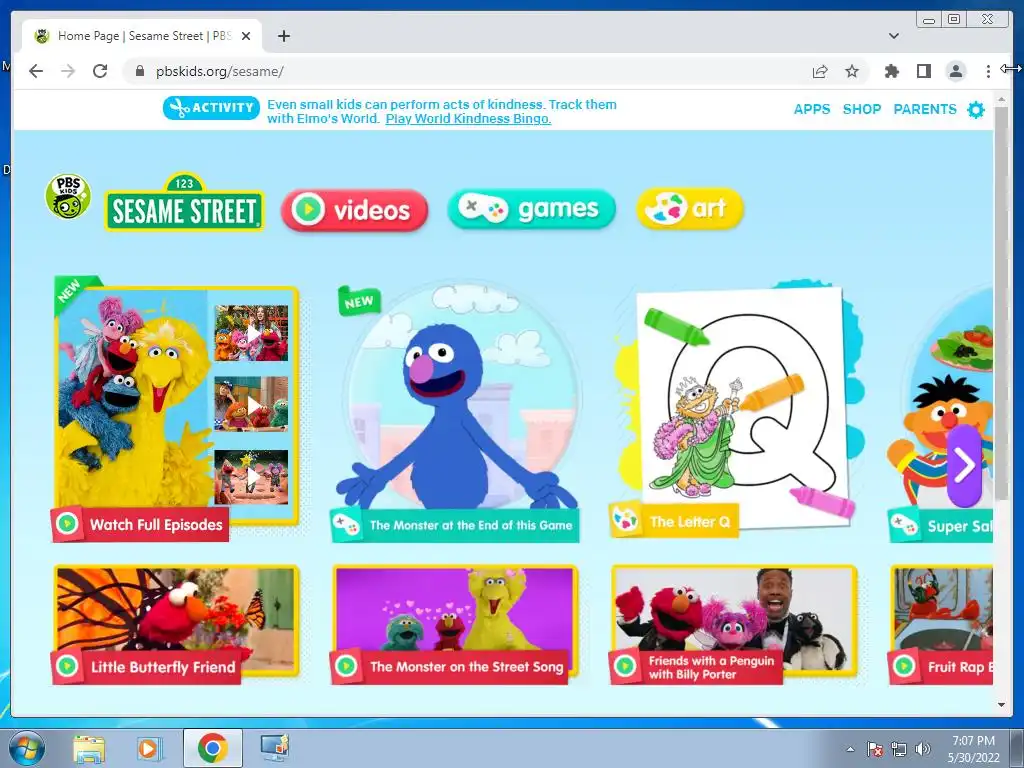This screenshot has height=768, width=1024.
Task: Click play icon on Little Butterfly Friend label
Action: click(67, 666)
